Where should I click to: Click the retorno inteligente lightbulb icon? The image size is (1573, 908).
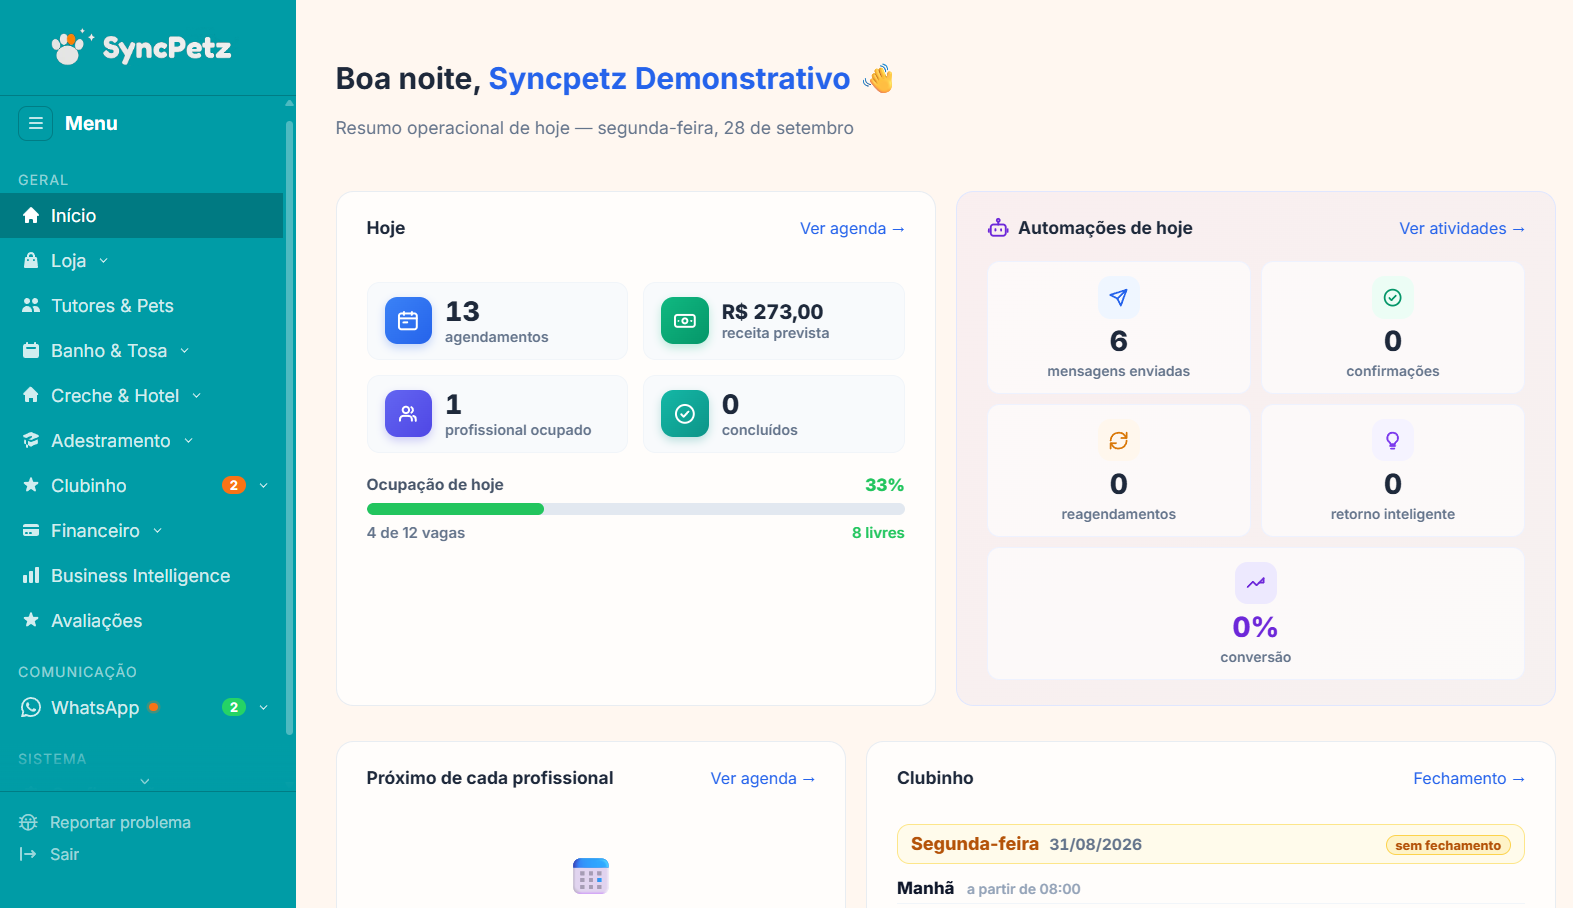click(x=1393, y=440)
